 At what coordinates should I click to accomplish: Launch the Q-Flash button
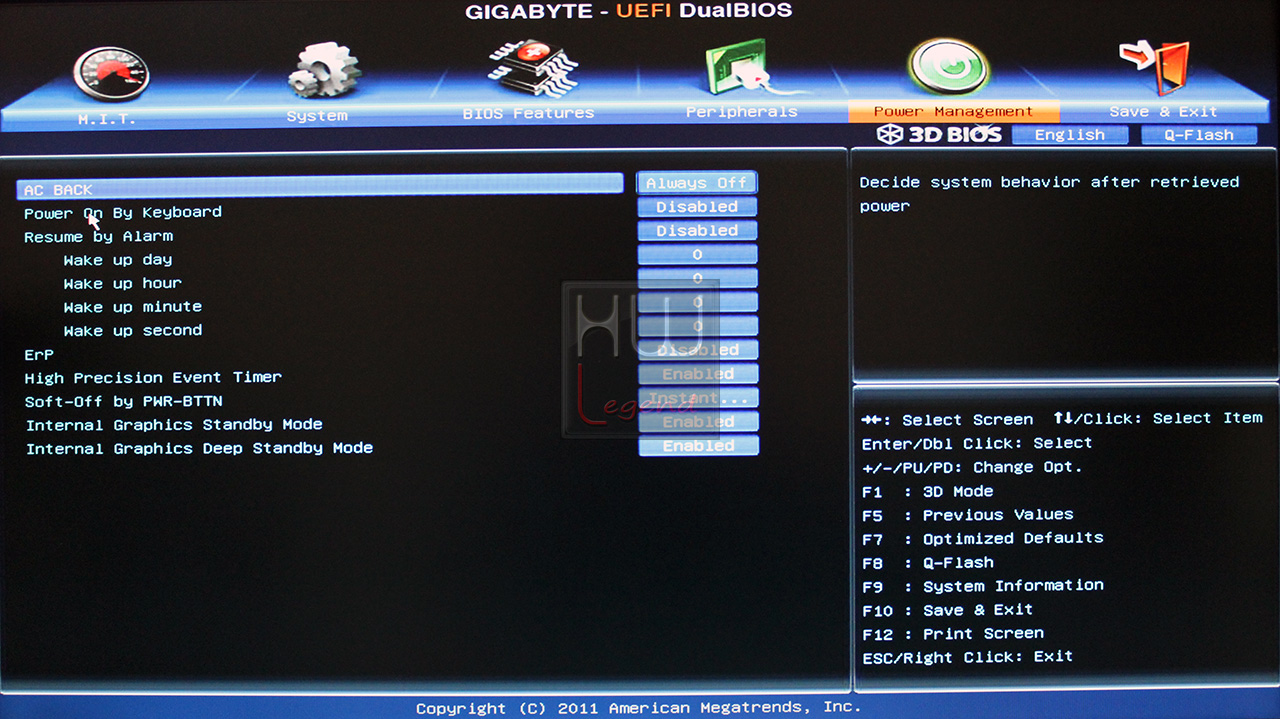click(1199, 135)
